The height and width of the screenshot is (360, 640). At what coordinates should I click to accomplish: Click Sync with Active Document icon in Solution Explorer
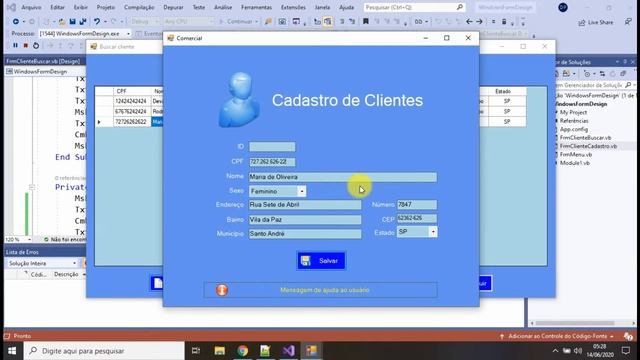pyautogui.click(x=602, y=74)
